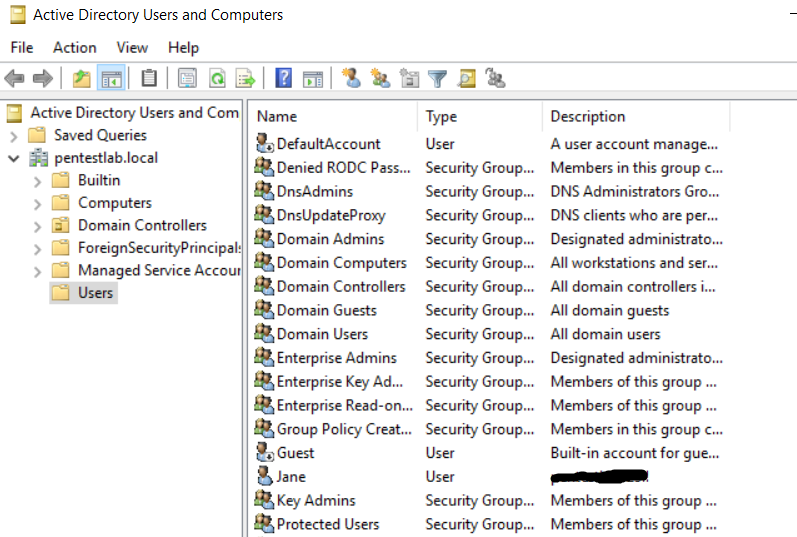Click the Protected Users group icon
The height and width of the screenshot is (537, 797).
[x=264, y=523]
